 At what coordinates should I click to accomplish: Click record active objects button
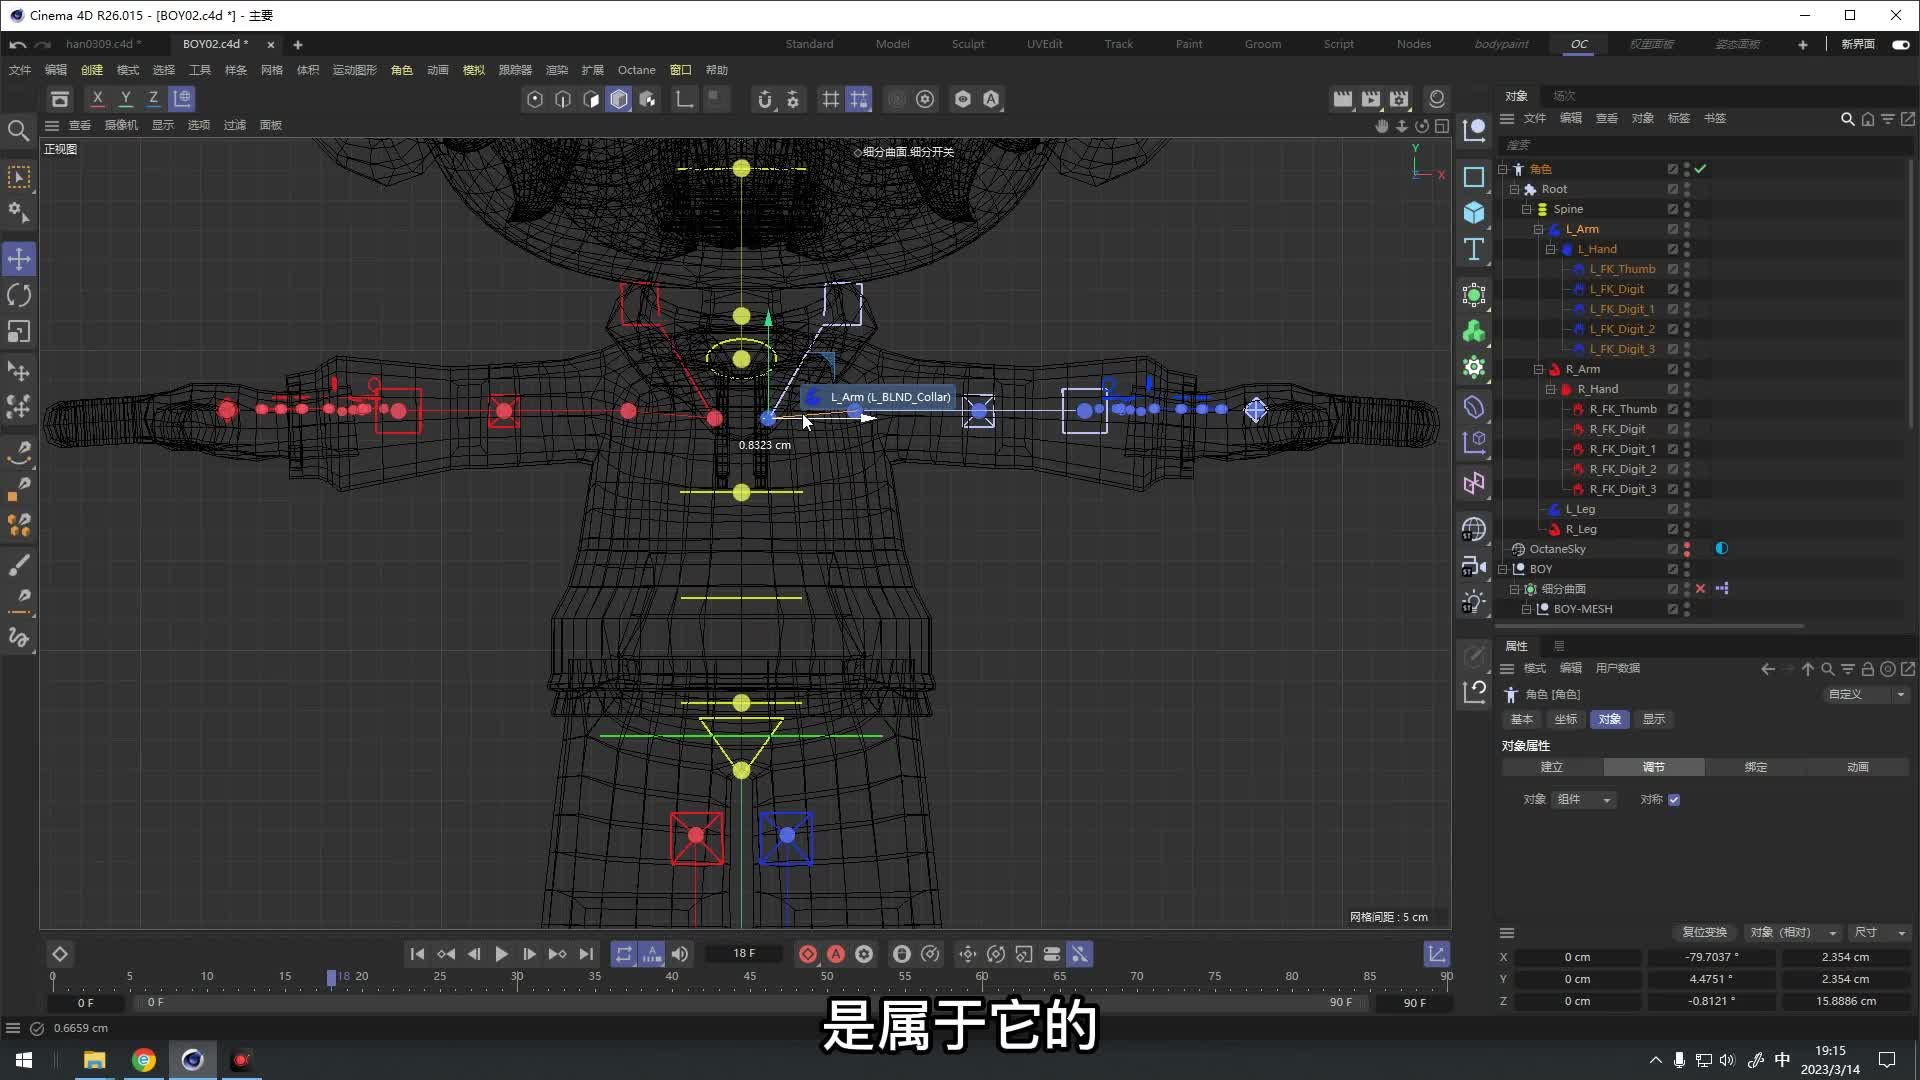tap(808, 954)
